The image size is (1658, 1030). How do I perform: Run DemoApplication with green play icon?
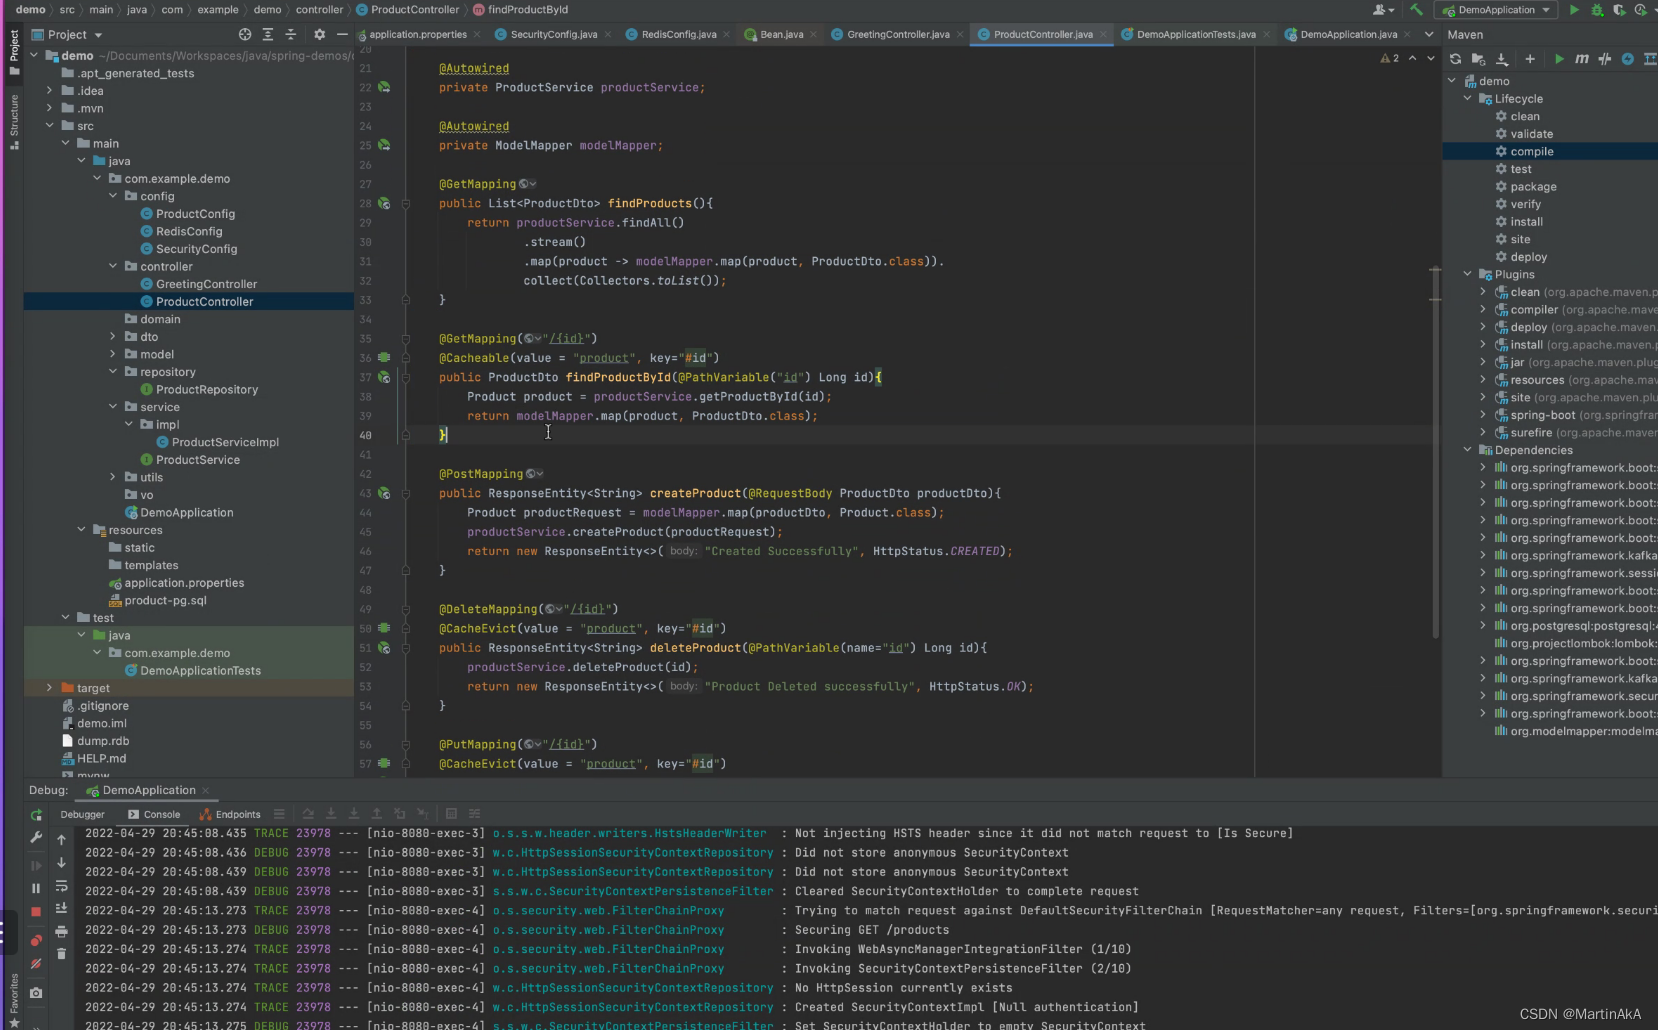(1574, 10)
